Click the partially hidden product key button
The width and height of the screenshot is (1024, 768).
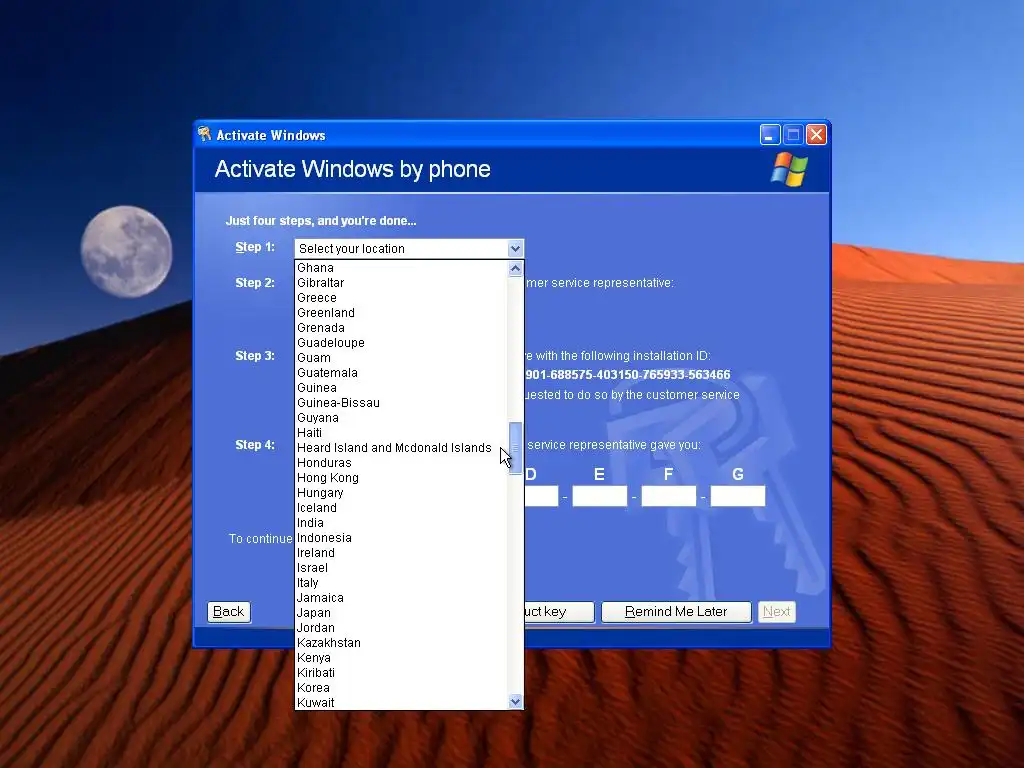(560, 612)
